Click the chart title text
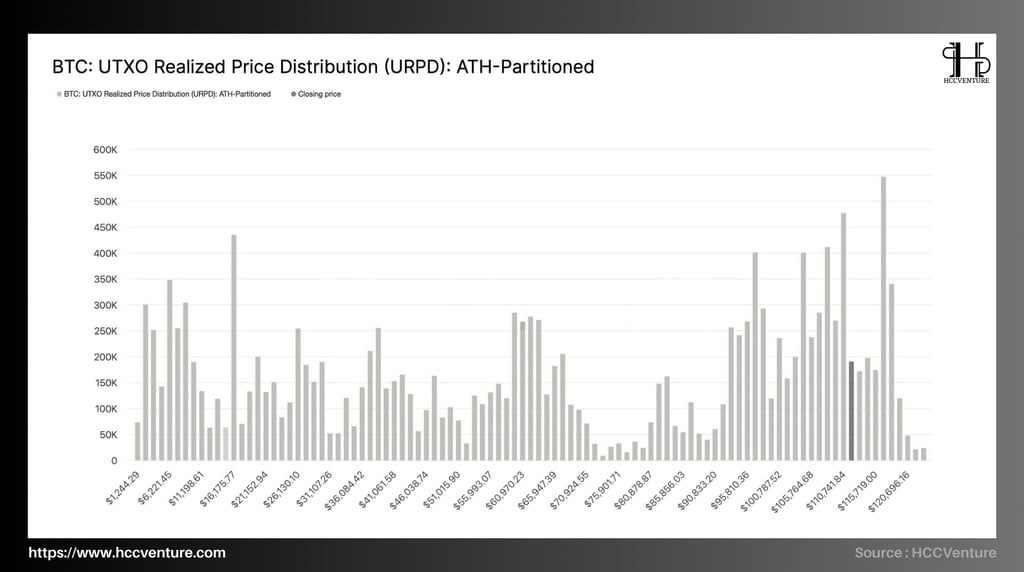Viewport: 1024px width, 572px height. click(323, 67)
